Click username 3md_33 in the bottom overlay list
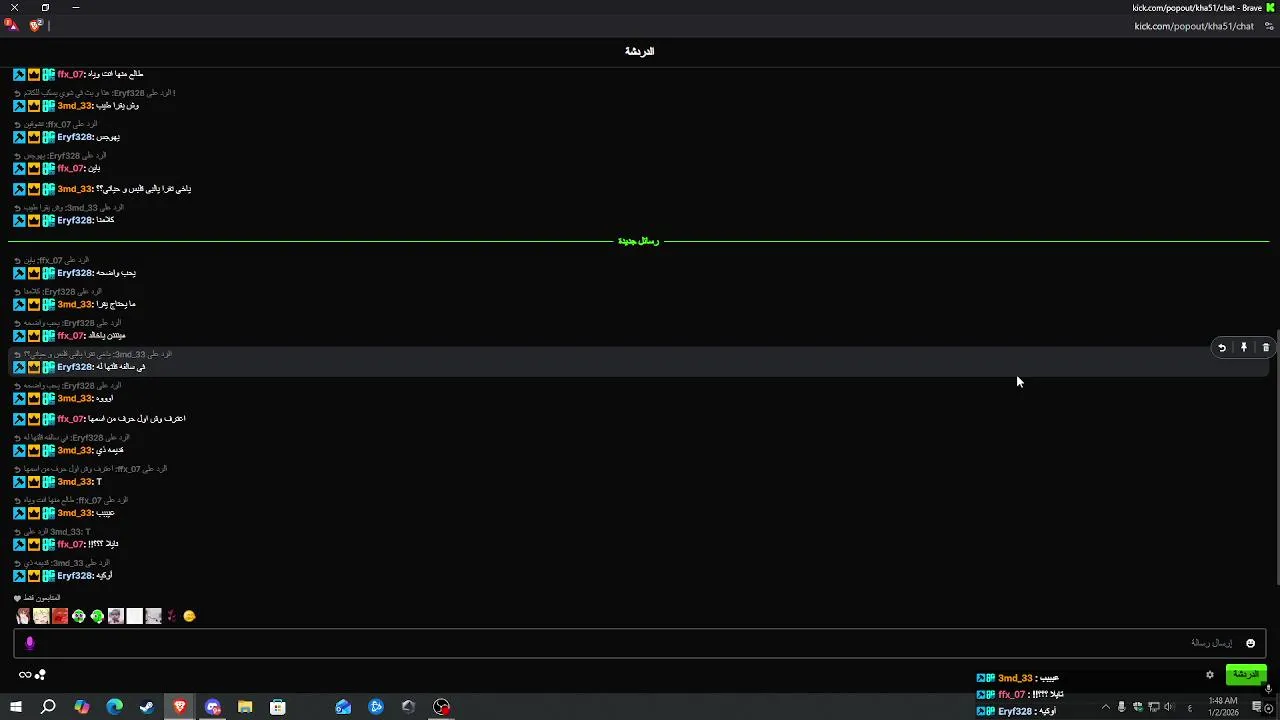 [1015, 678]
